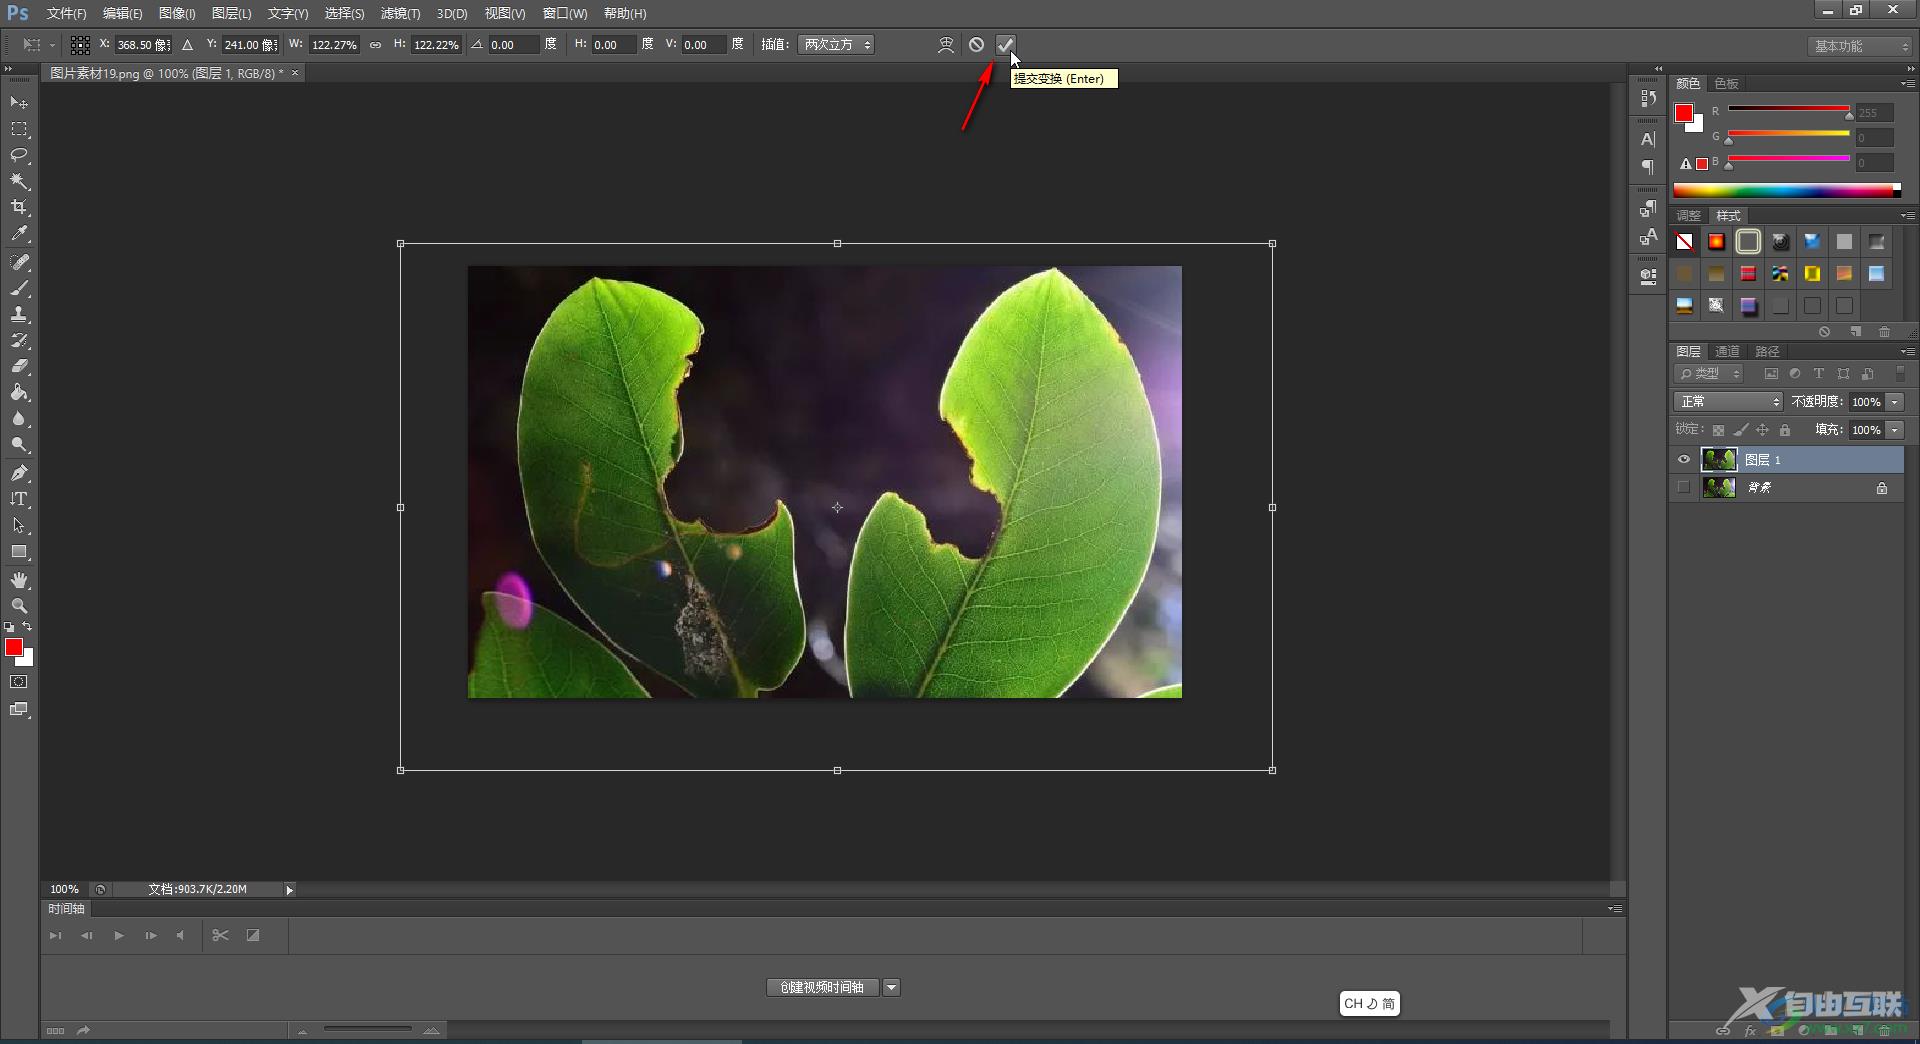Toggle lock transparent pixels
The width and height of the screenshot is (1920, 1044).
click(1718, 430)
